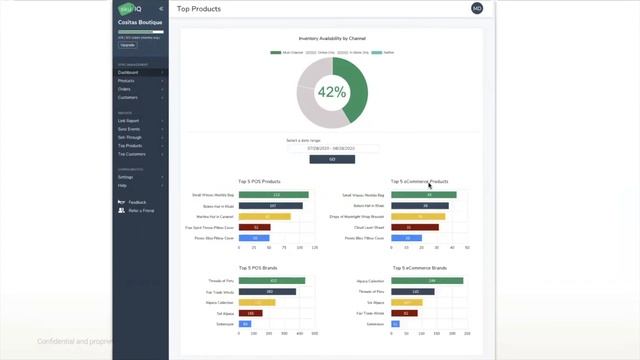Click the Top 5 POS Brands title

(x=258, y=268)
